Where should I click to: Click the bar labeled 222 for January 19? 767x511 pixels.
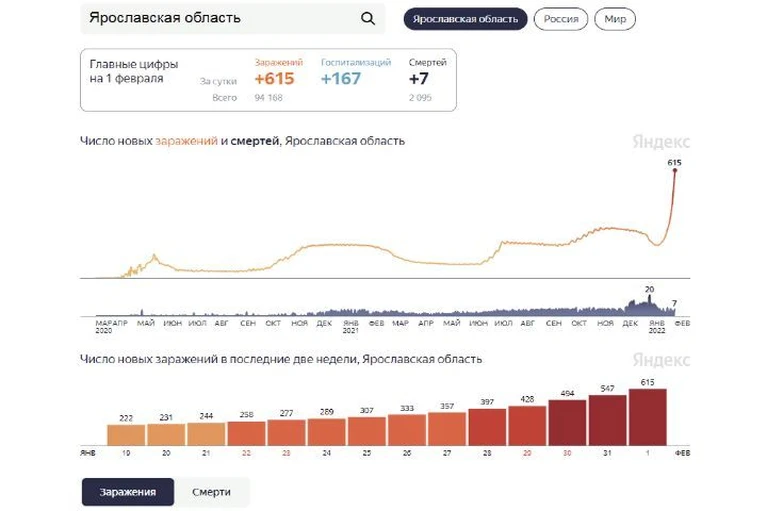tap(126, 435)
